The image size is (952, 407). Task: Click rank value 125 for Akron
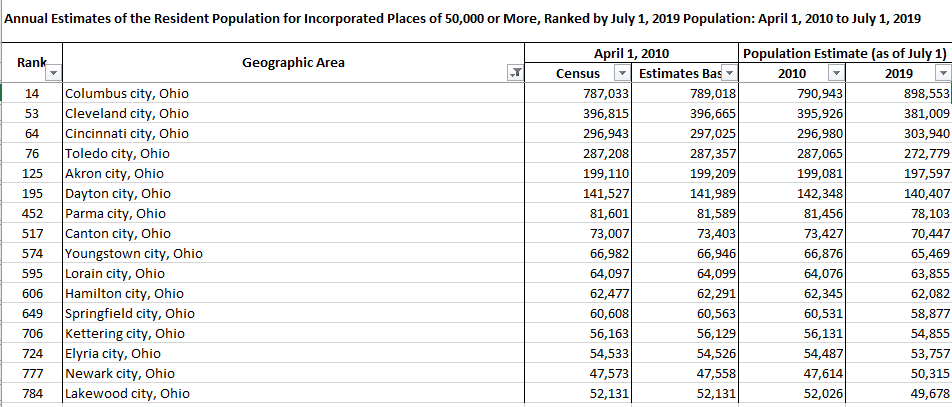tap(32, 174)
